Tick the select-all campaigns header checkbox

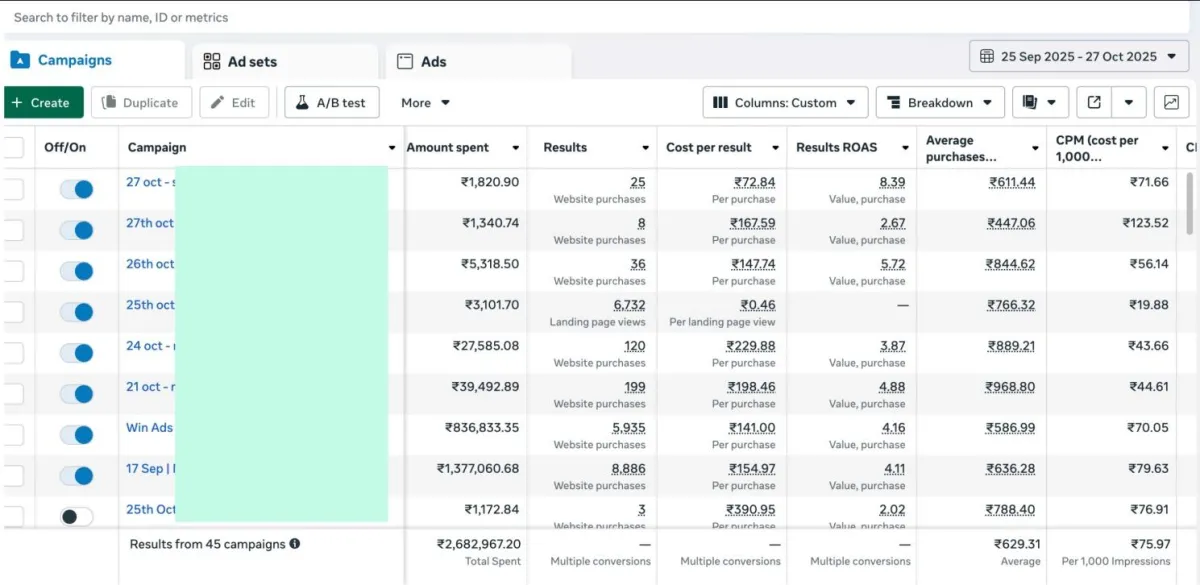[13, 148]
